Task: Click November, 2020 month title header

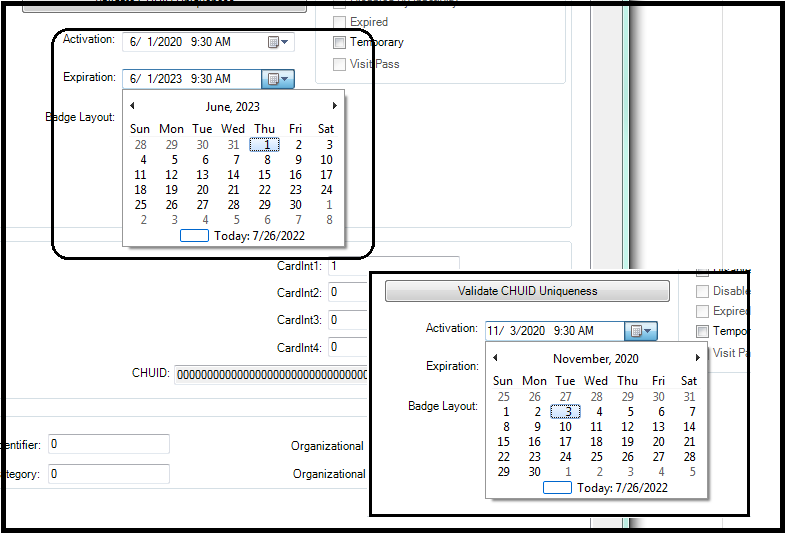Action: 596,359
